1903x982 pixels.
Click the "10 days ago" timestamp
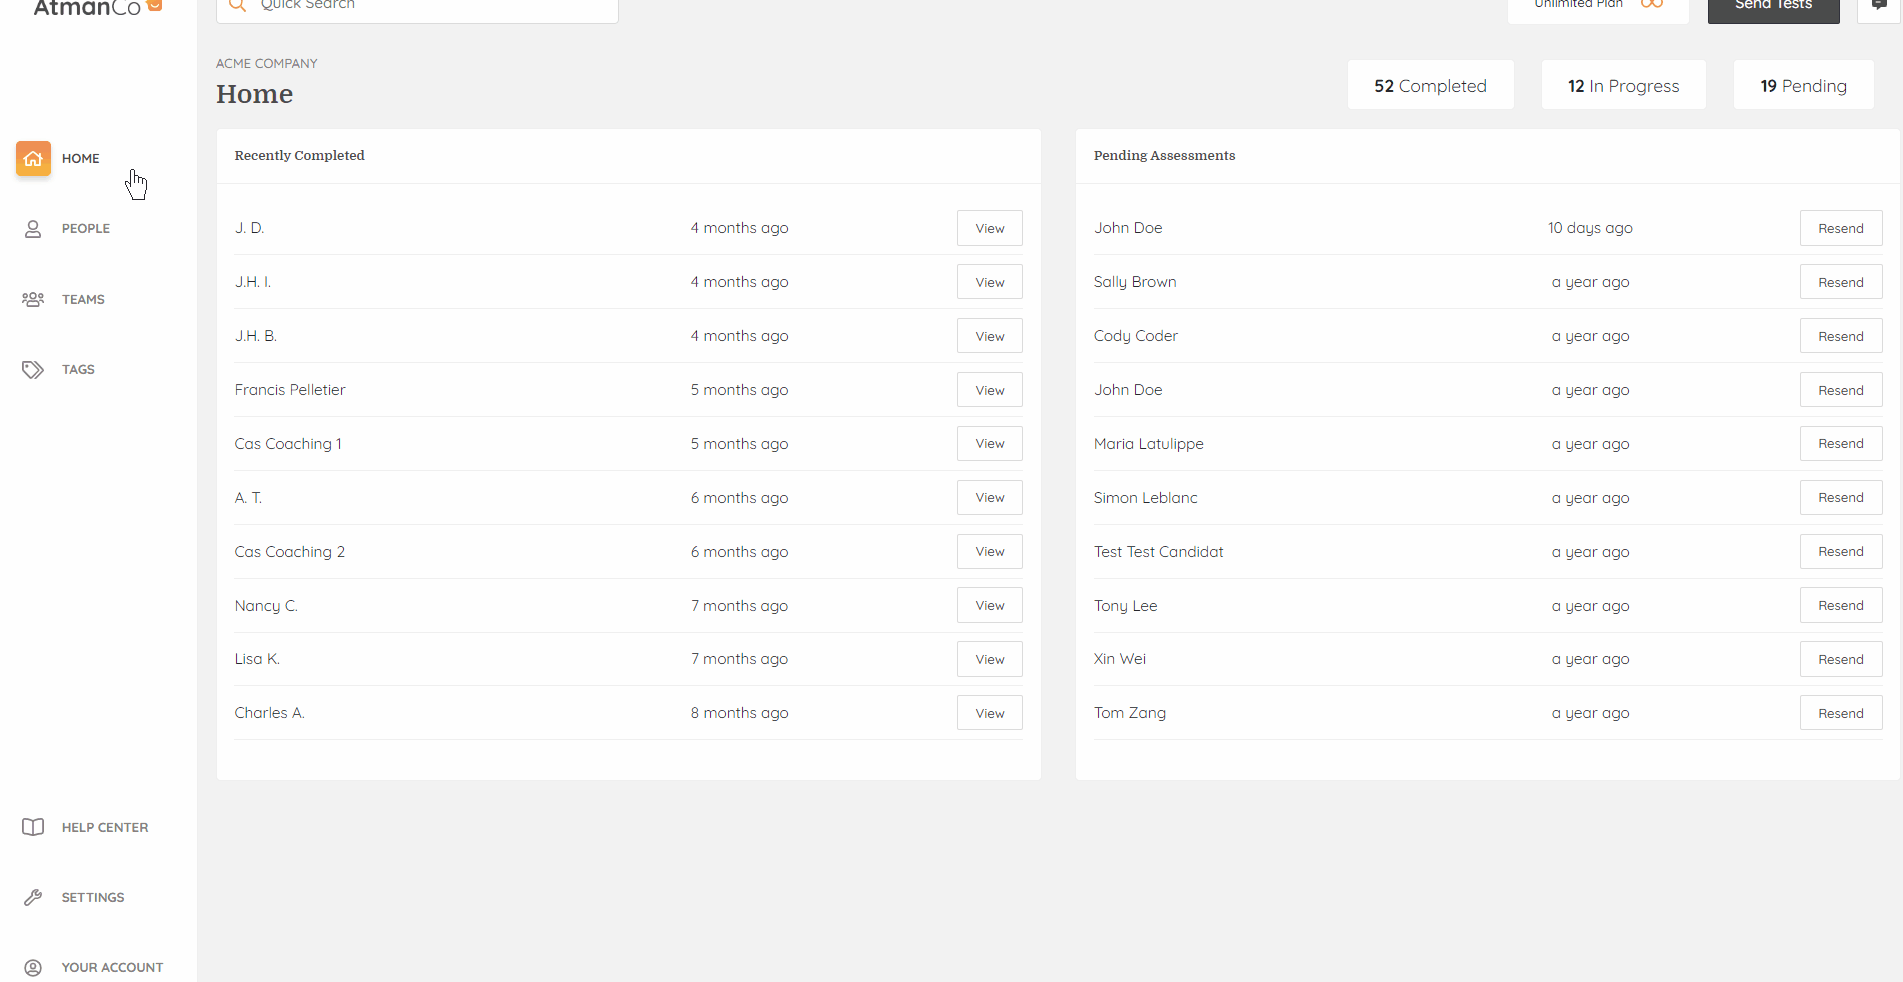(1590, 228)
